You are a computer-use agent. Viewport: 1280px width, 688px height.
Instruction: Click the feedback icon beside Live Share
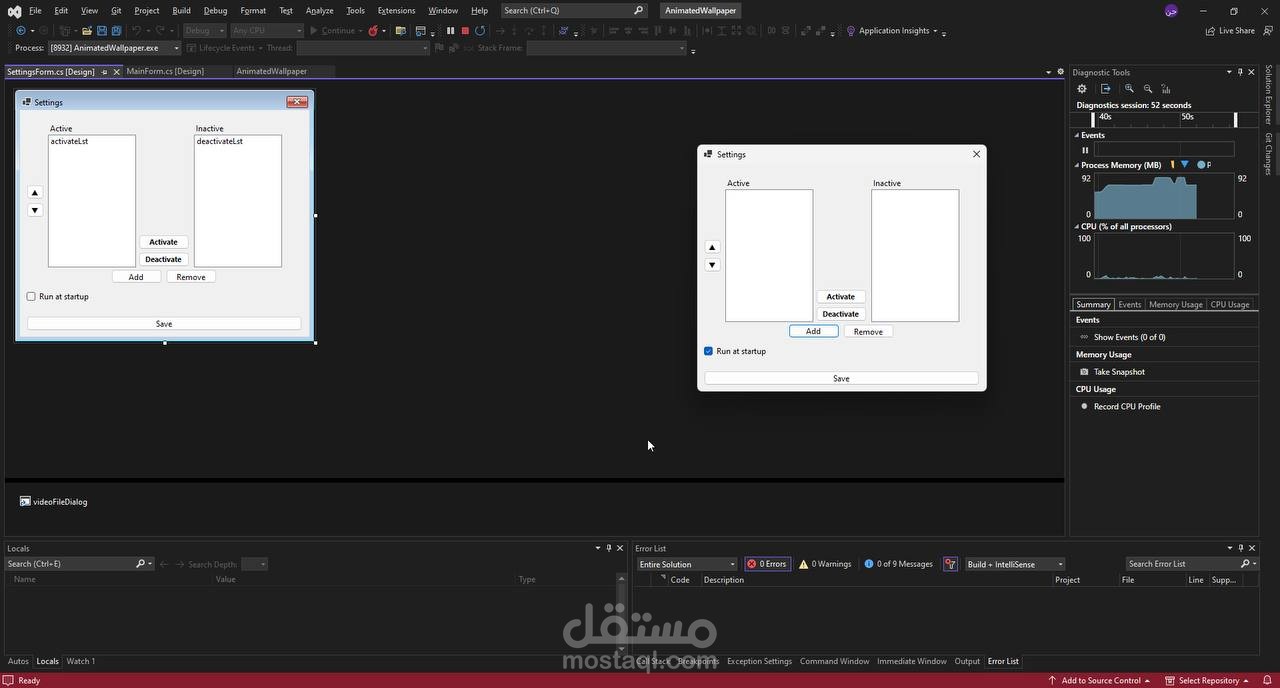[x=1268, y=31]
